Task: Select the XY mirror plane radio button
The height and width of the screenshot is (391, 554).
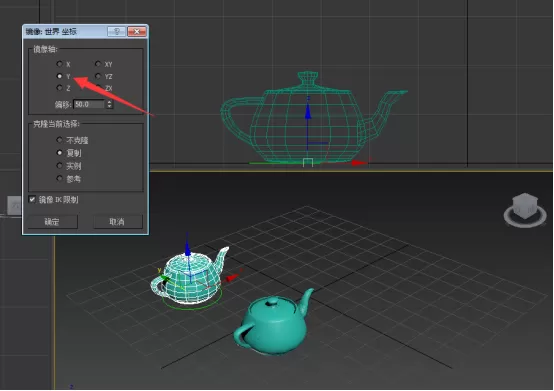Action: 98,64
